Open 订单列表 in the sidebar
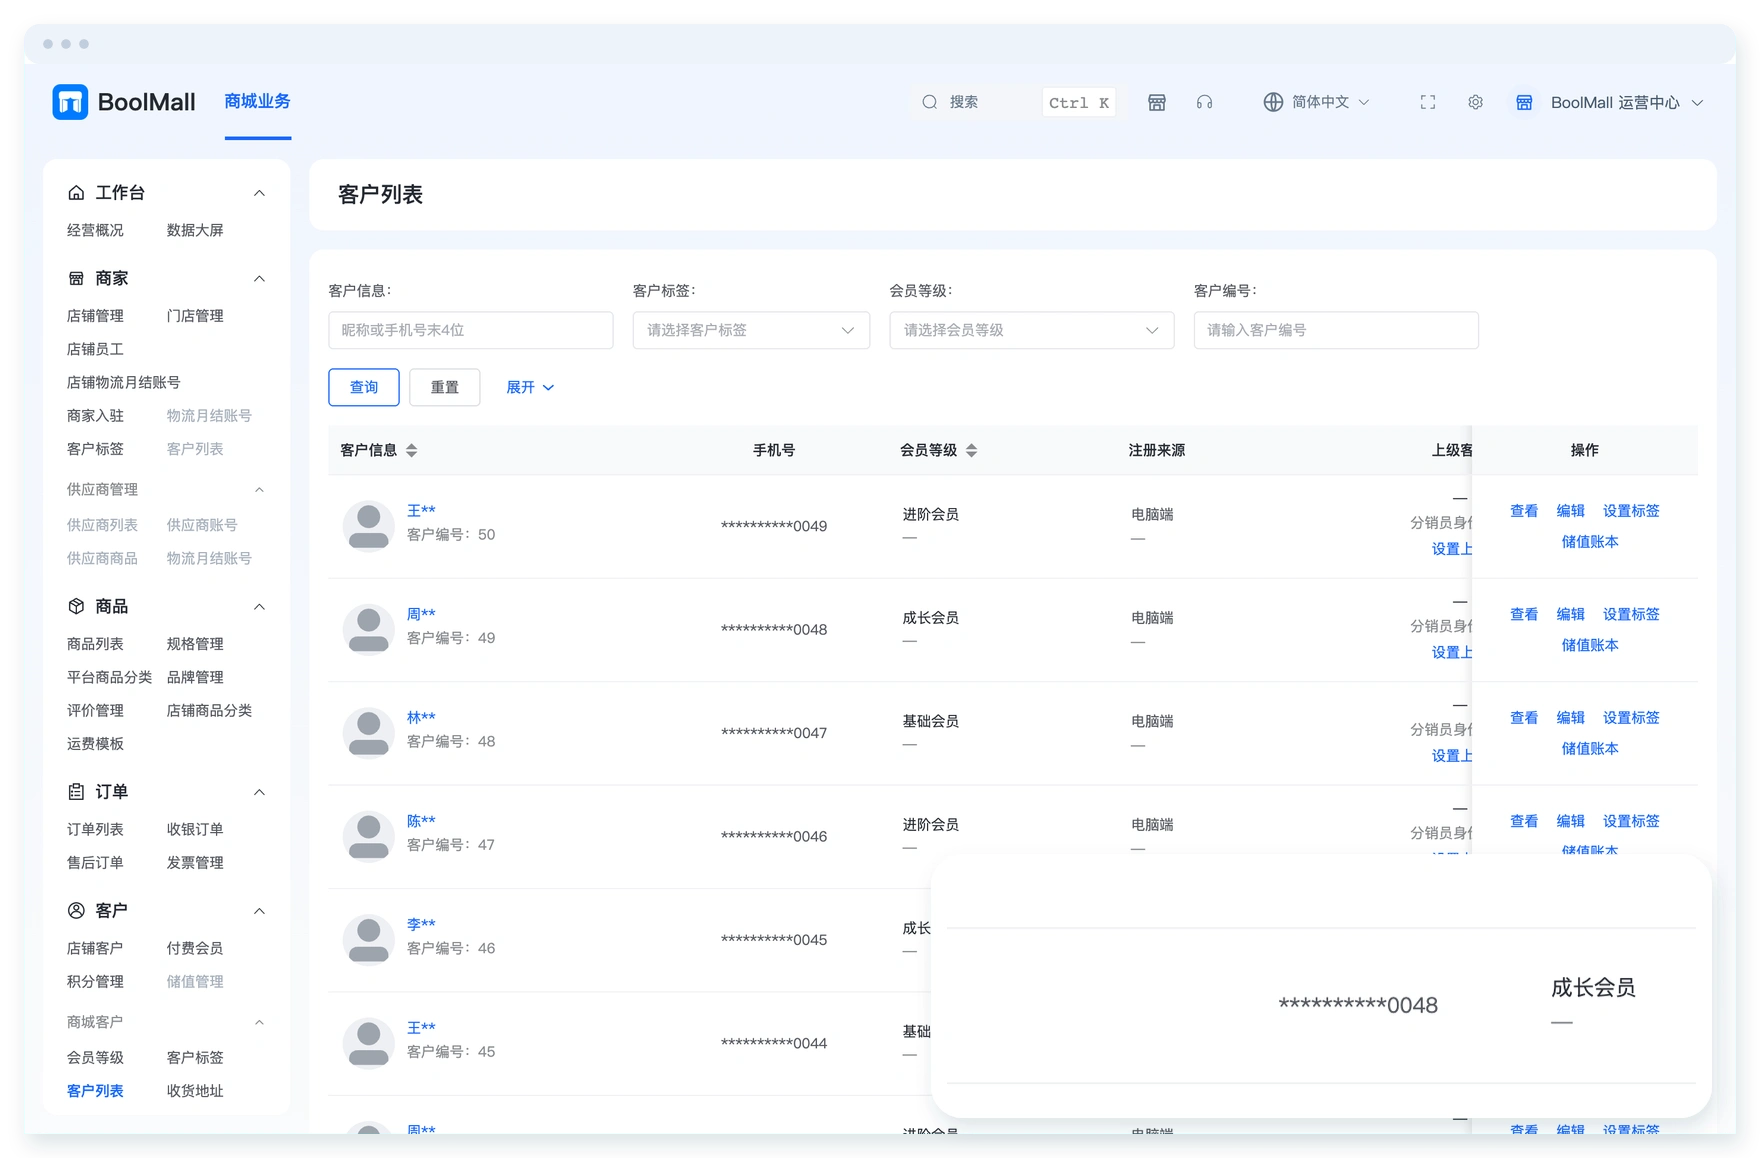Screen dimensions: 1760x1158 click(x=95, y=829)
